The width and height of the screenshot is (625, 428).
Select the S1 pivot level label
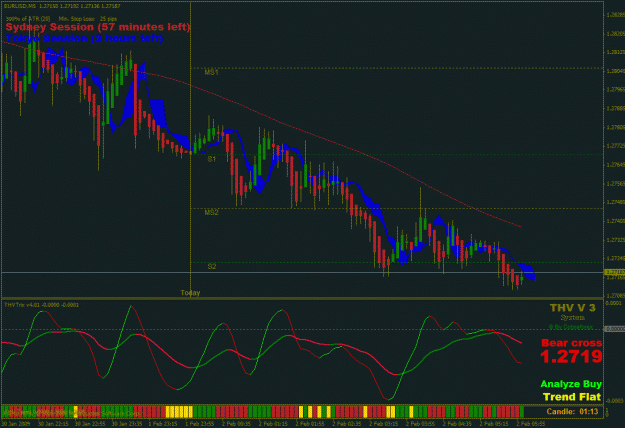pos(211,159)
